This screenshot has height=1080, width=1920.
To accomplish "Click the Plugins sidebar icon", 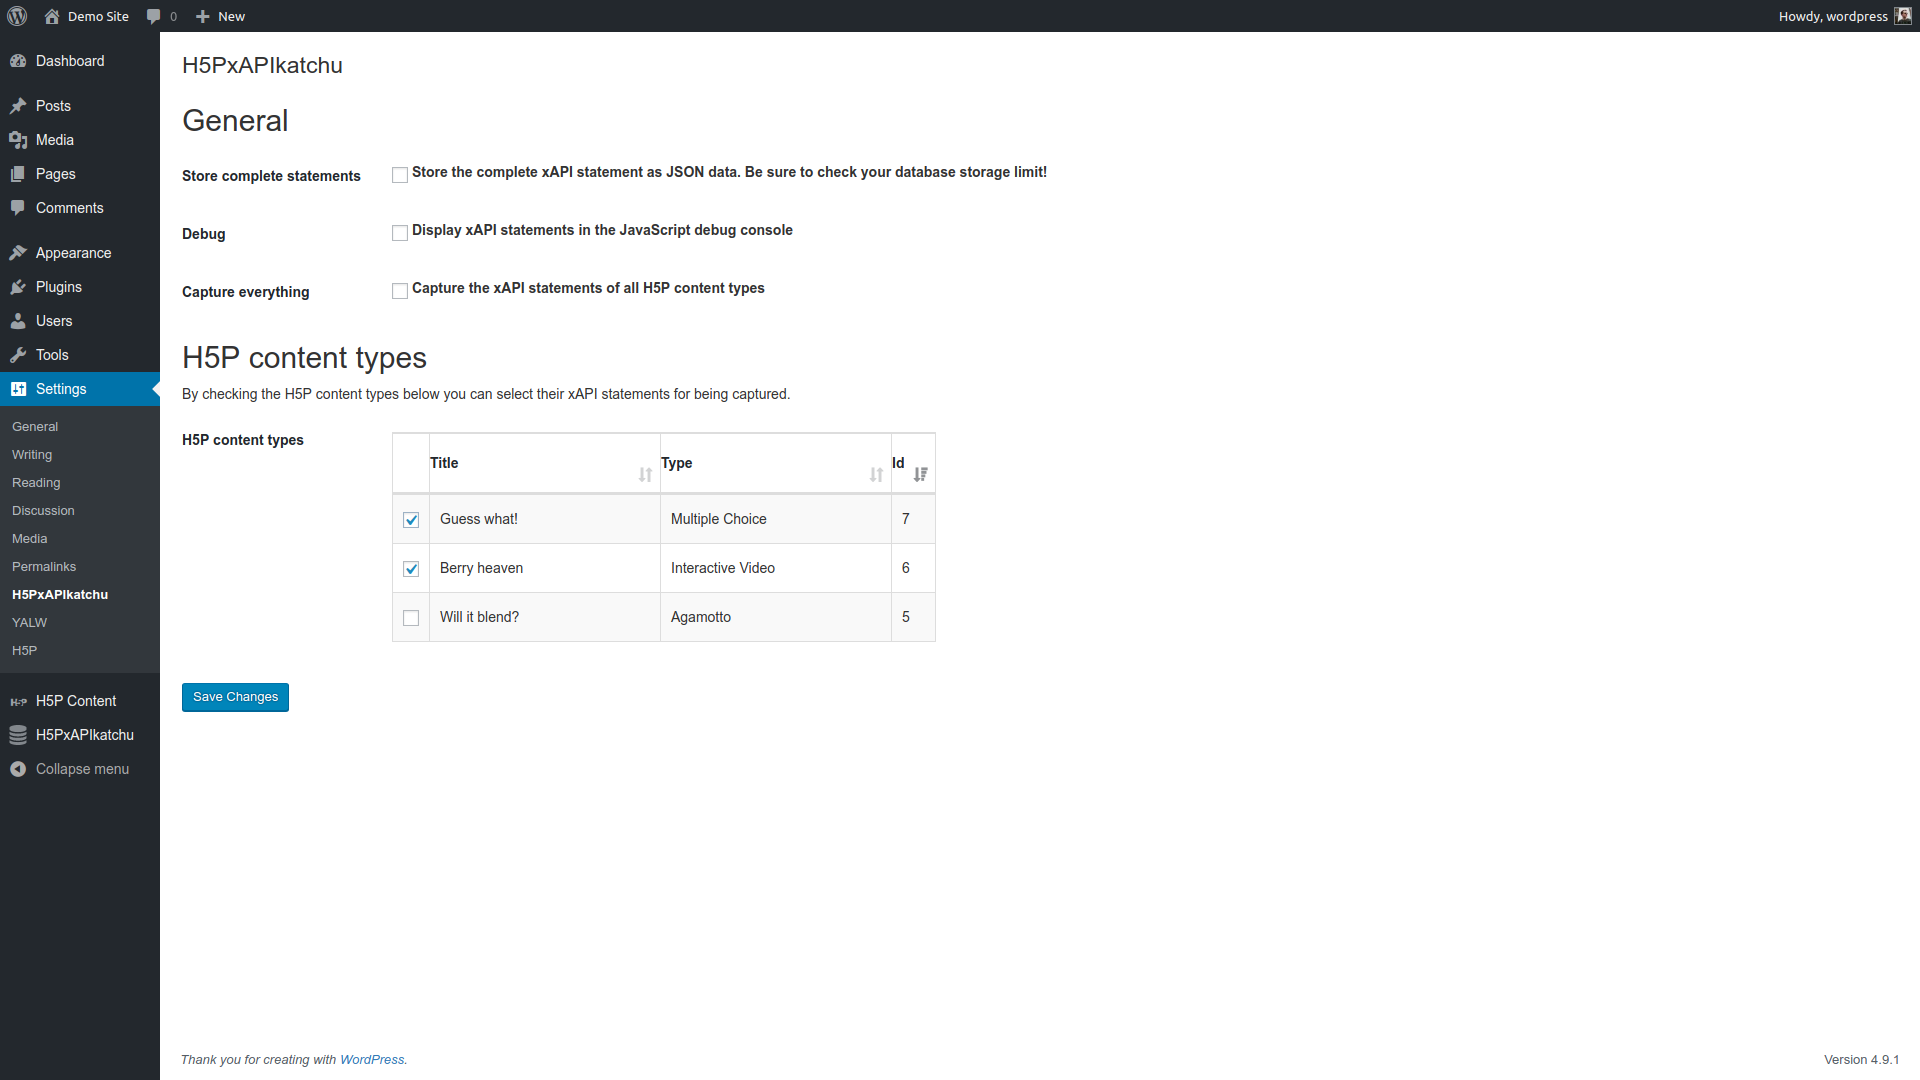I will point(18,286).
